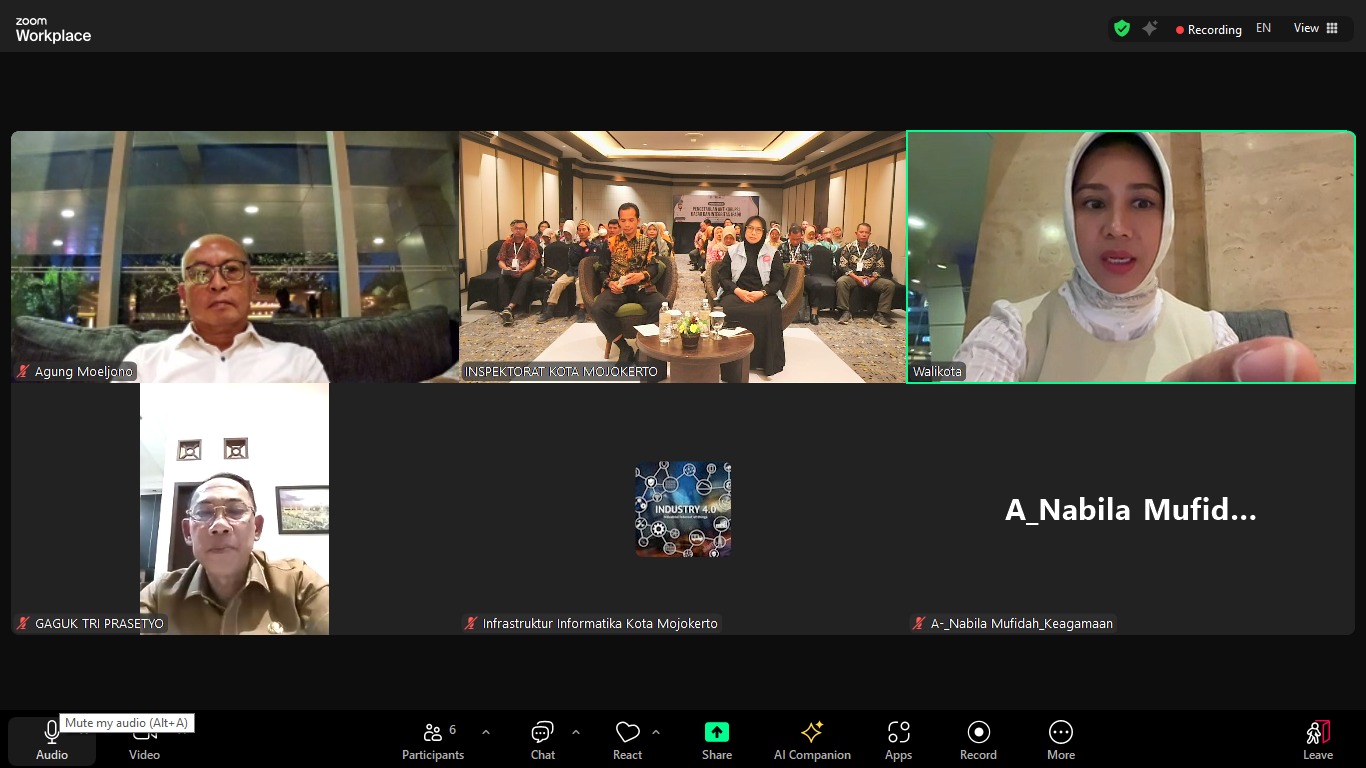Click the Leave meeting button
This screenshot has width=1366, height=768.
1318,740
